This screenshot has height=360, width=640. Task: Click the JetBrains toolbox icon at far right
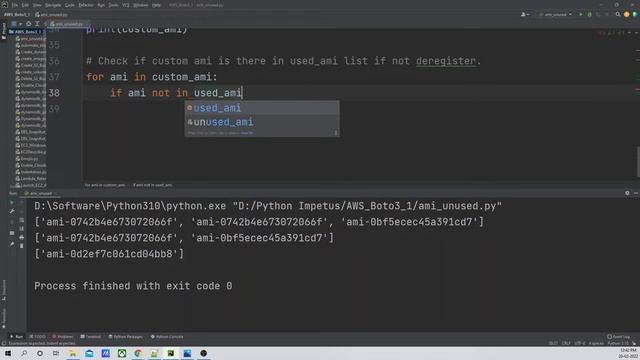pyautogui.click(x=635, y=15)
